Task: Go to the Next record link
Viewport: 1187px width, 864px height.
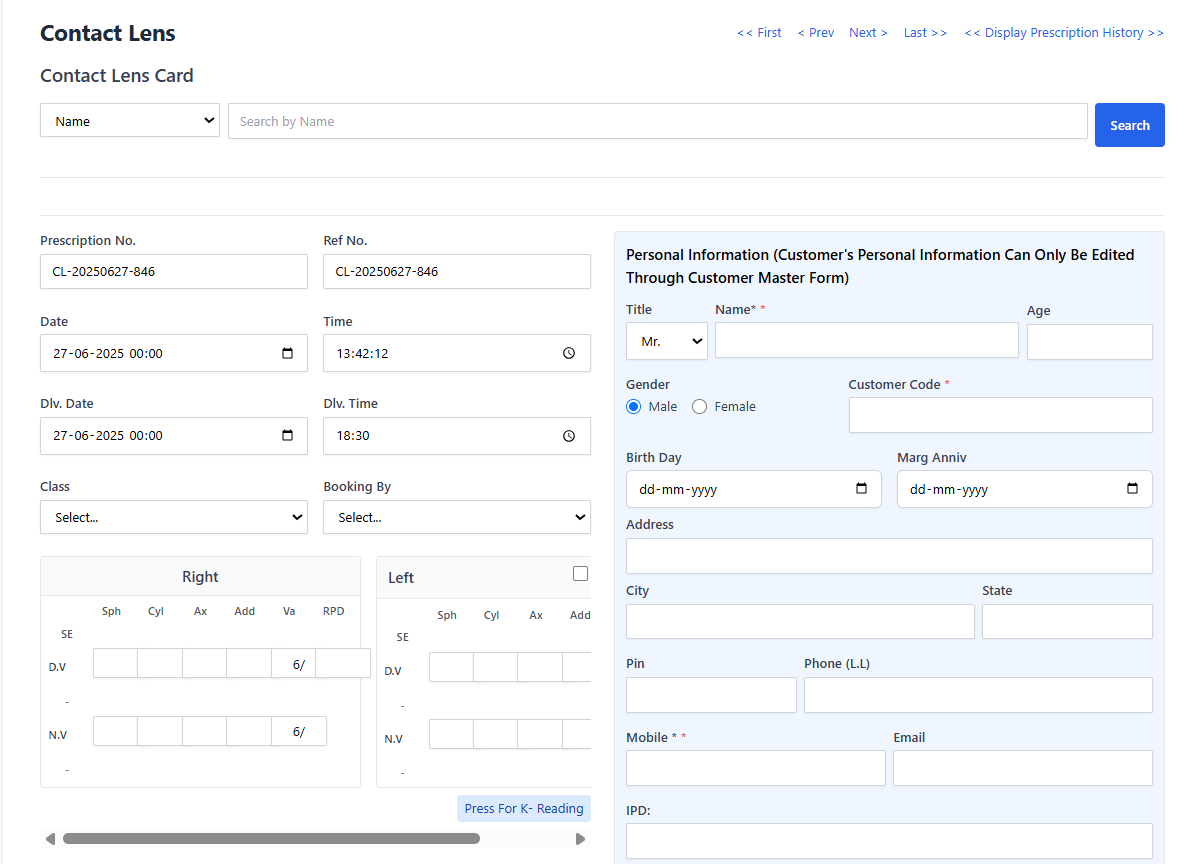Action: (868, 33)
